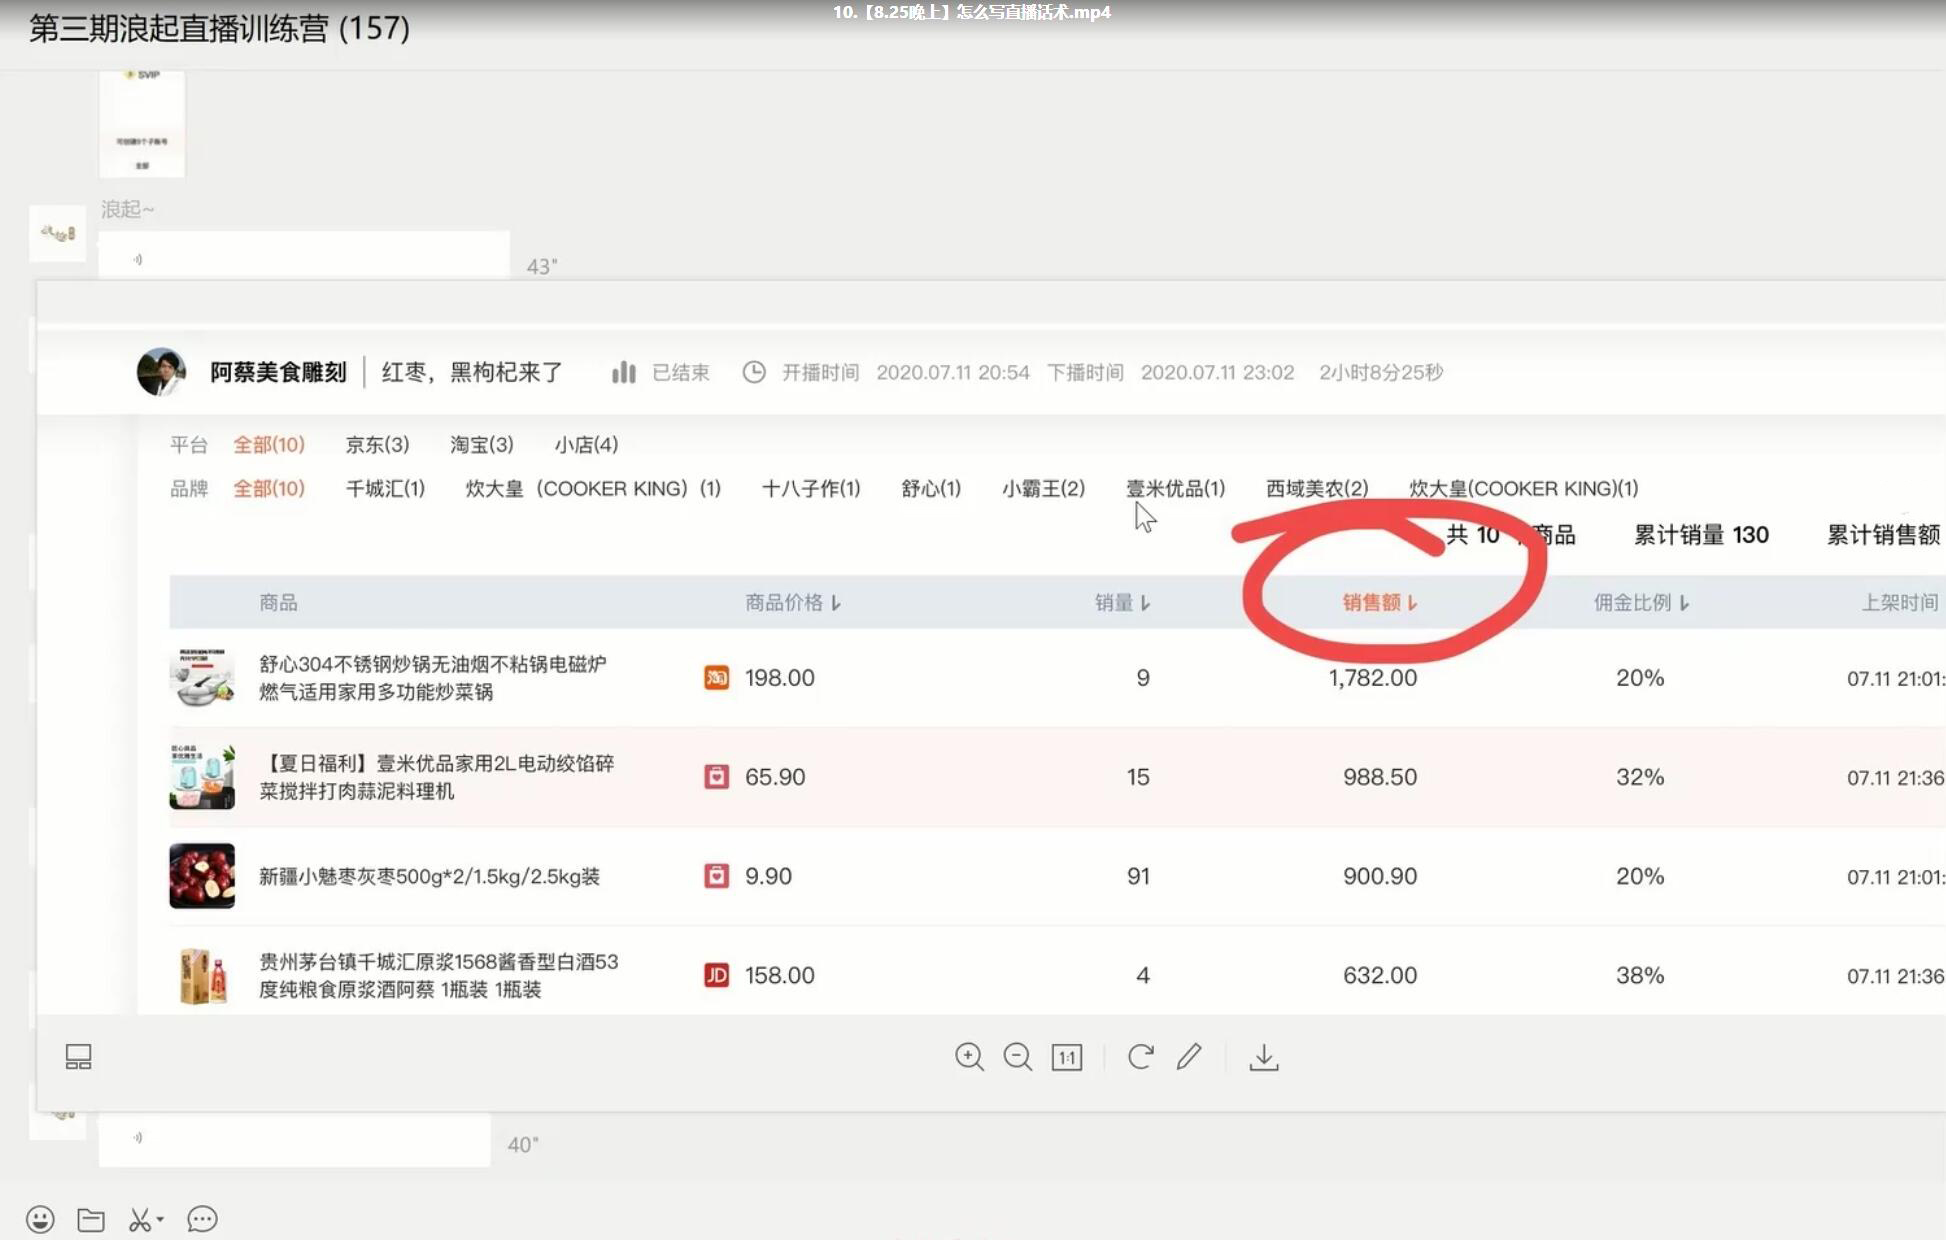Viewport: 1946px width, 1240px height.
Task: Sort table by 销量 column
Action: point(1122,602)
